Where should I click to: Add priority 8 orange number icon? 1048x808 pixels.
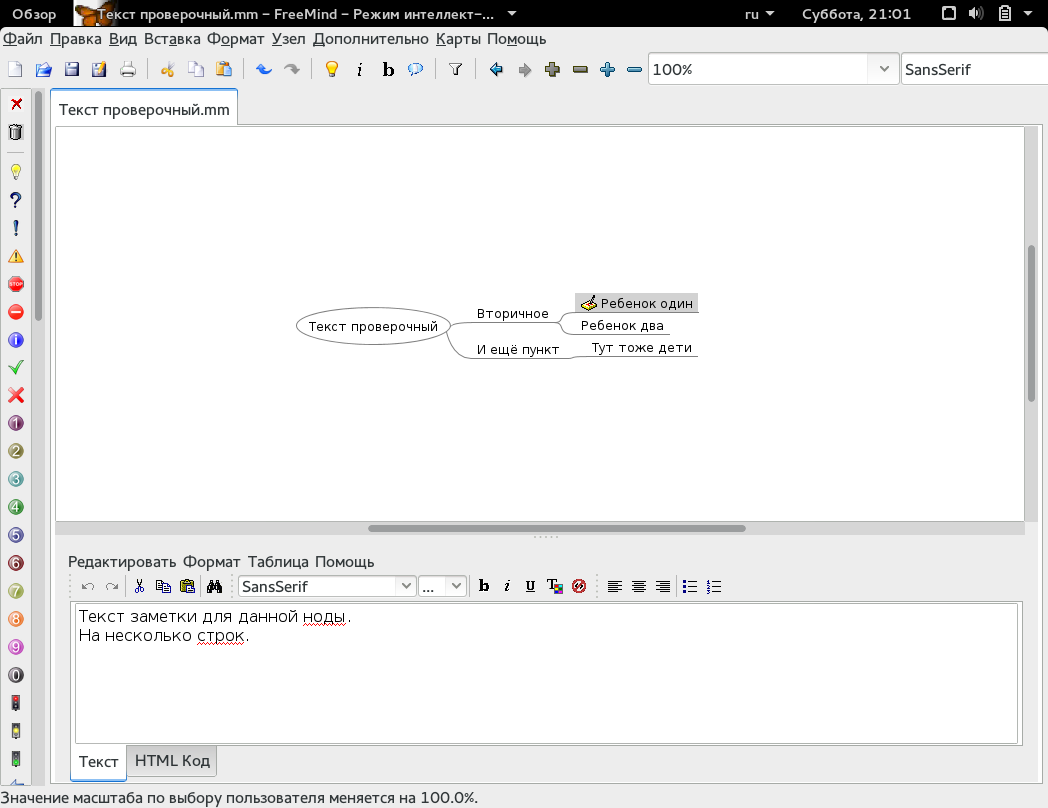(x=16, y=619)
